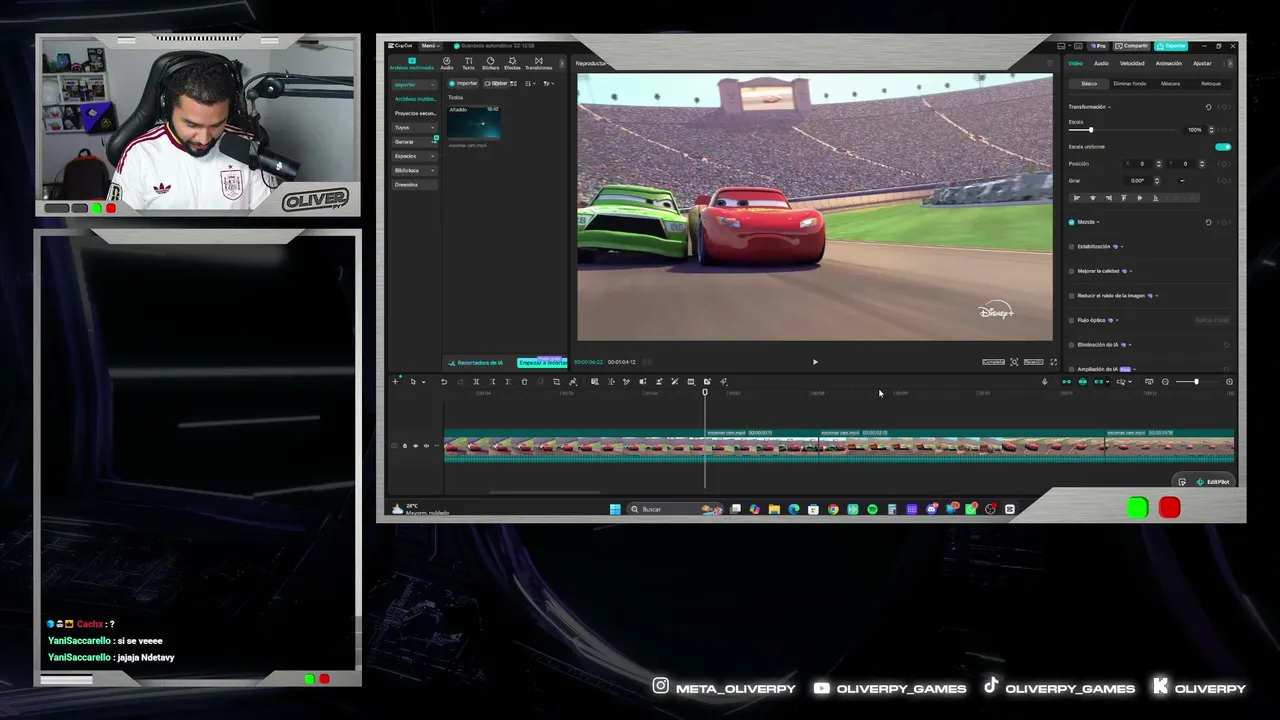Redo the timeline action

pos(460,381)
